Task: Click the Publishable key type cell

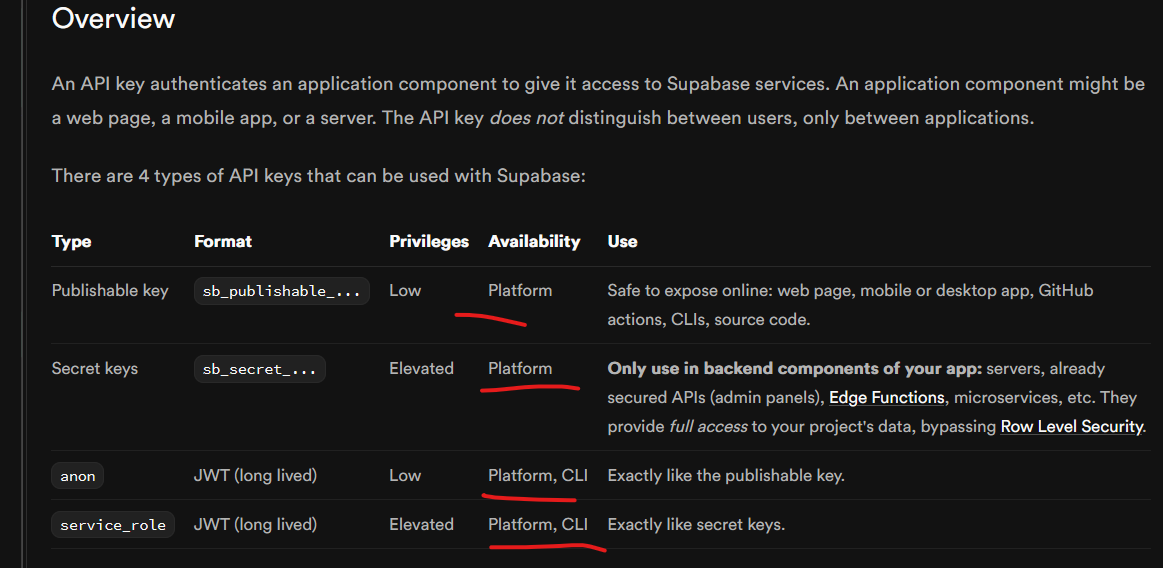Action: click(x=110, y=290)
